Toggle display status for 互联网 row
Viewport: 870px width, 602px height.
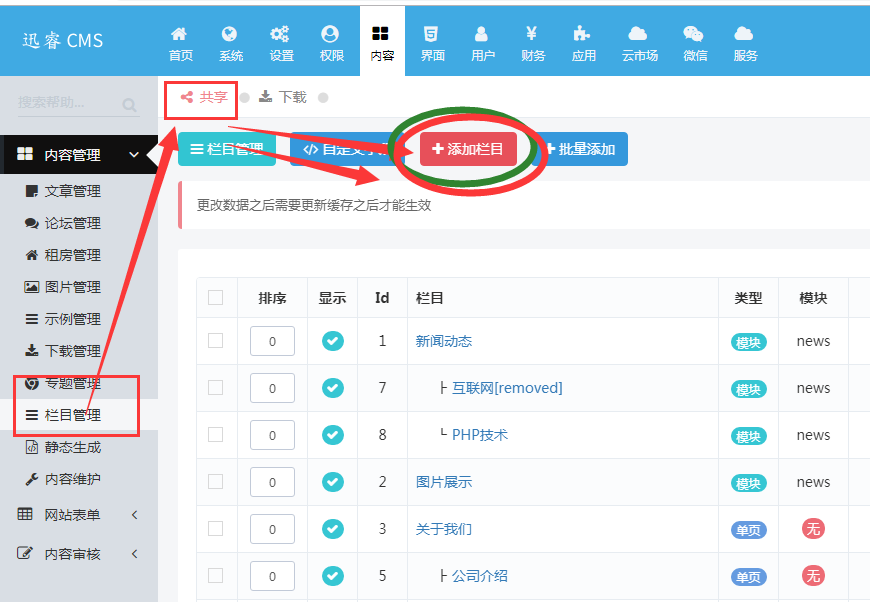pyautogui.click(x=333, y=388)
